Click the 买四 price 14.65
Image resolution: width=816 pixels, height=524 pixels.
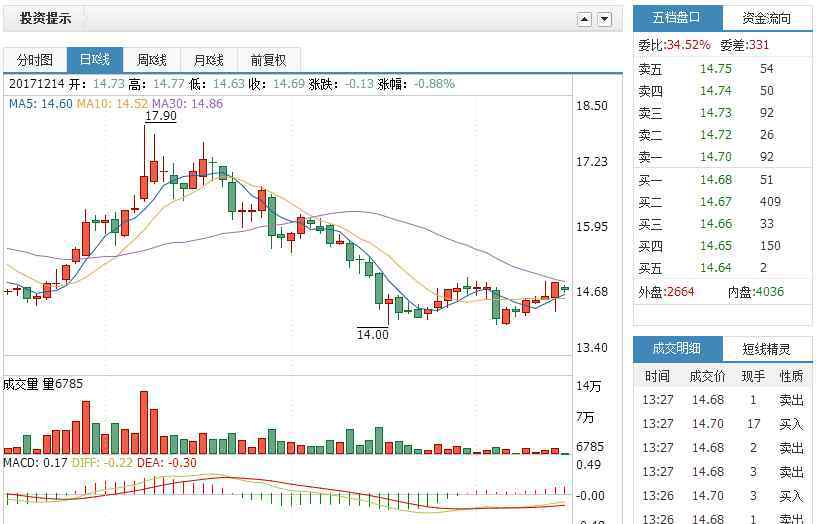(x=716, y=246)
